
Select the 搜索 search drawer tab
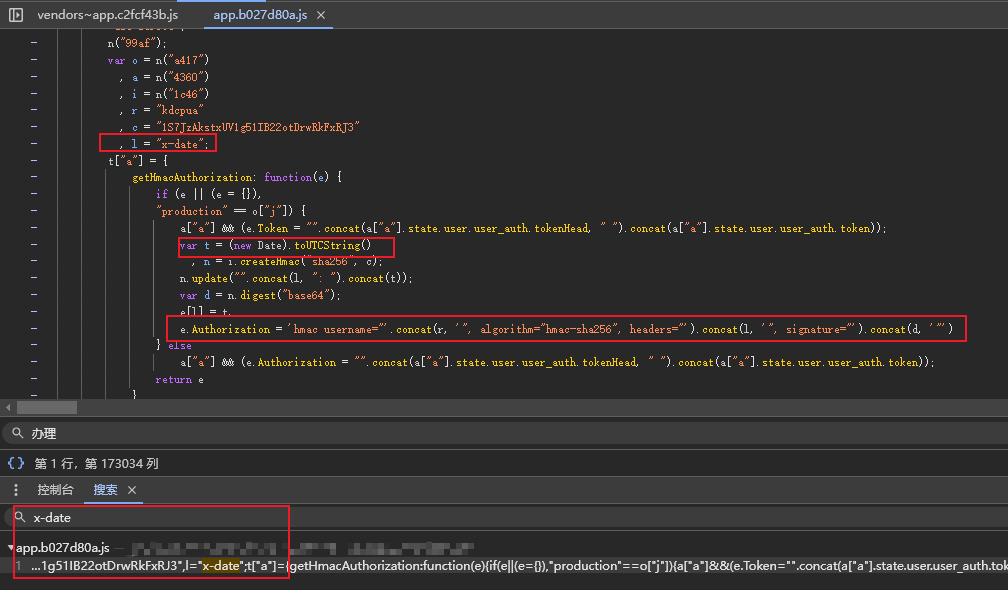click(x=105, y=490)
